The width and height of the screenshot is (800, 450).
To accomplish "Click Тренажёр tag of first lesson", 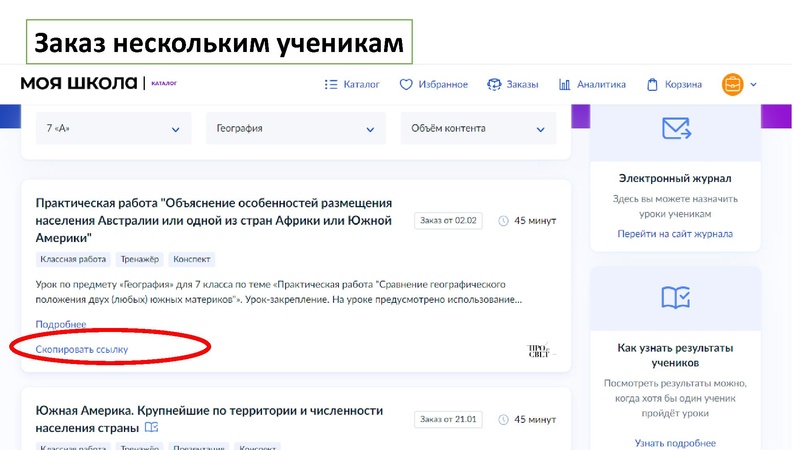I will tap(139, 259).
